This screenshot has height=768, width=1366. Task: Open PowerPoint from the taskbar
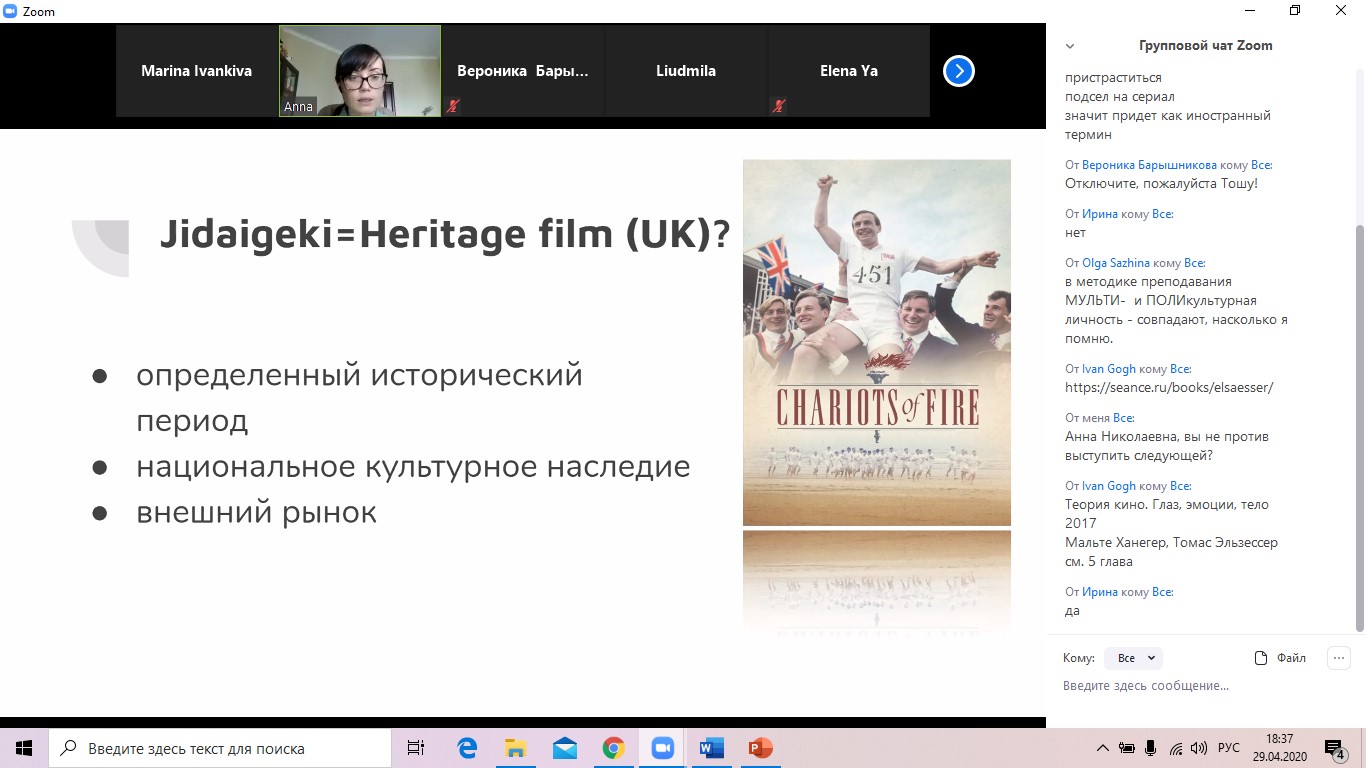[x=760, y=748]
